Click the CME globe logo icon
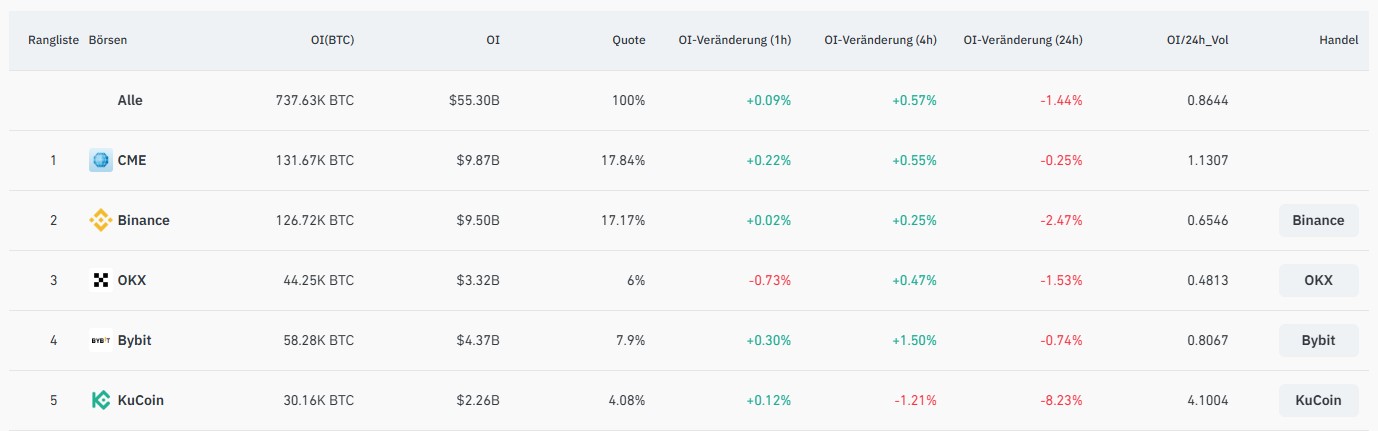This screenshot has height=431, width=1378. coord(101,160)
